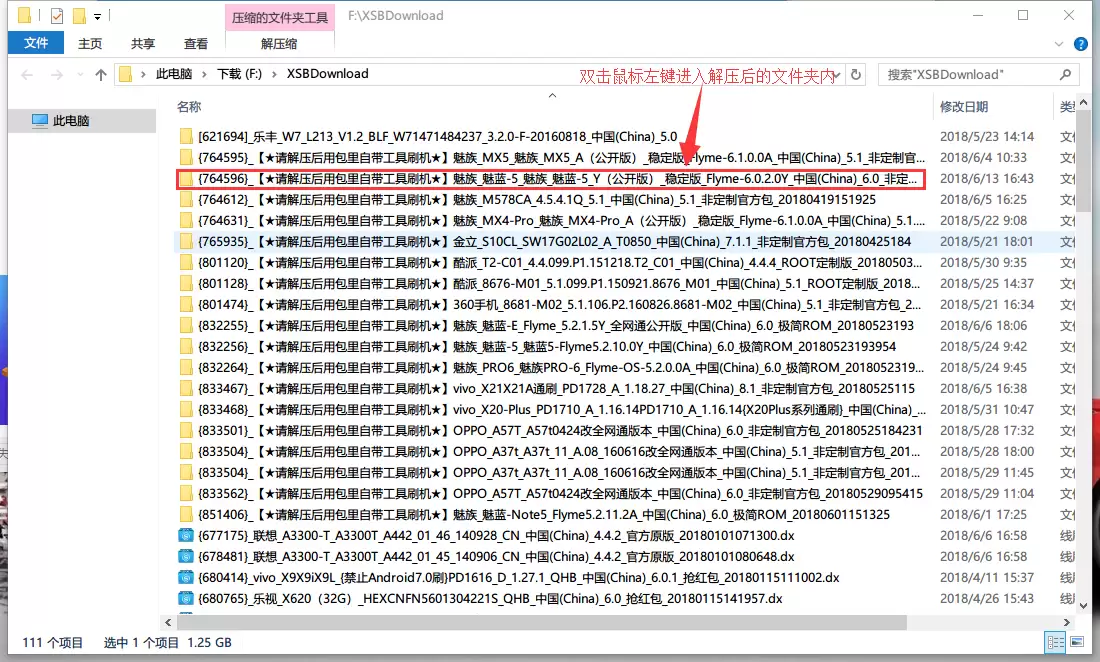Select 此电脑 in the navigation pane
The height and width of the screenshot is (662, 1100).
[x=83, y=121]
